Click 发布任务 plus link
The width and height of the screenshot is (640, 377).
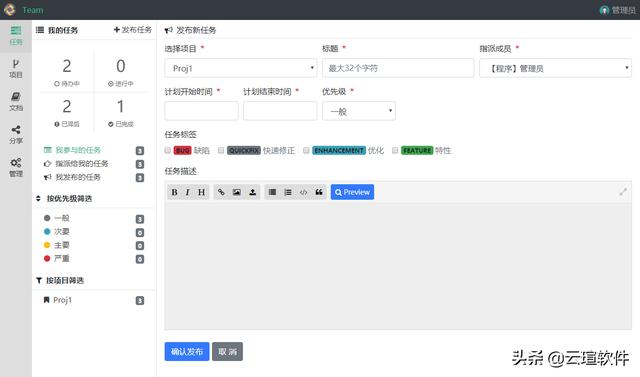tap(133, 30)
